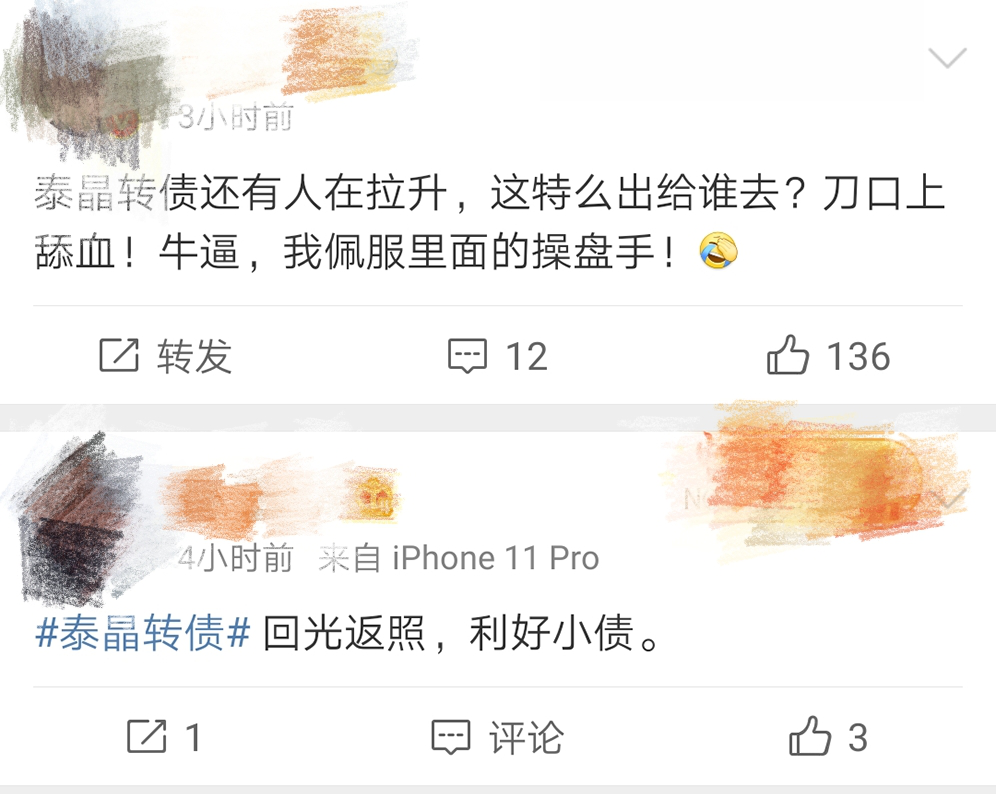Open the first post text about 泰晶转债还有人在拉升

pyautogui.click(x=489, y=222)
